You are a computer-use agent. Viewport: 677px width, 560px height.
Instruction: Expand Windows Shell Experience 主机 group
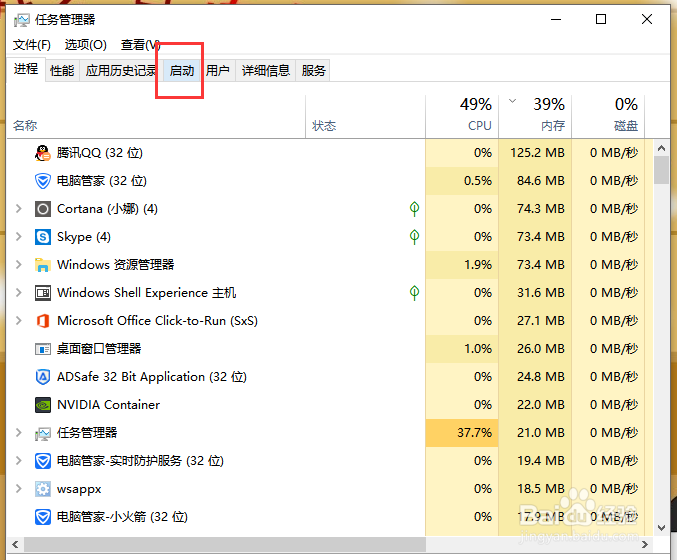pyautogui.click(x=18, y=293)
